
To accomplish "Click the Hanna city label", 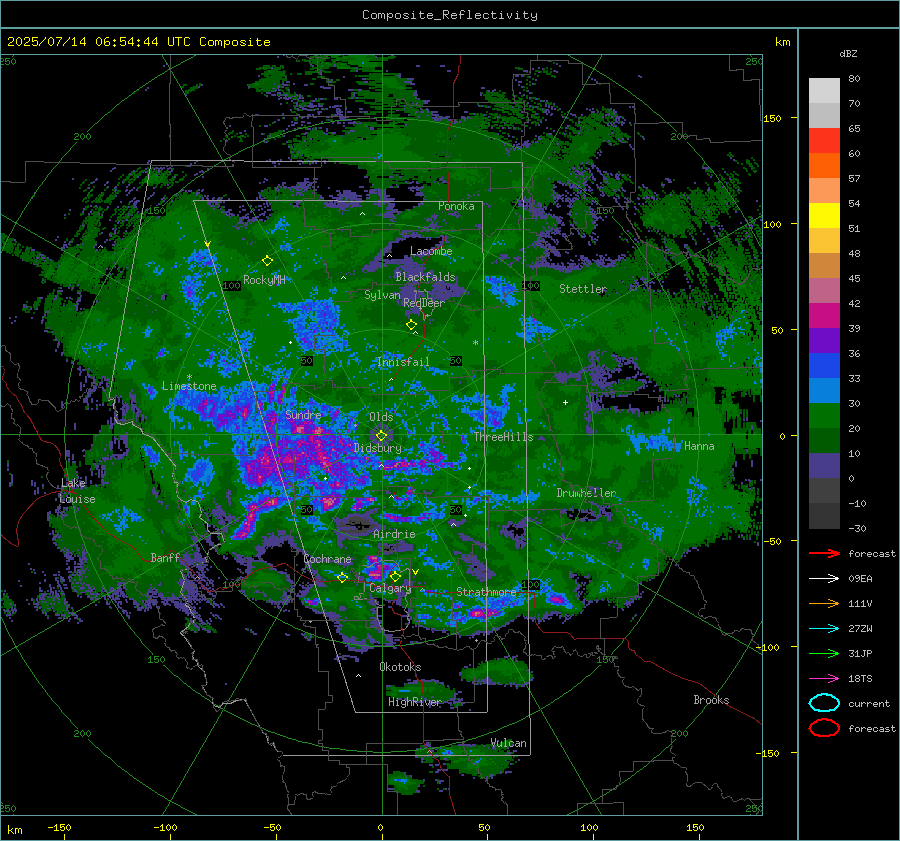I will (x=699, y=446).
